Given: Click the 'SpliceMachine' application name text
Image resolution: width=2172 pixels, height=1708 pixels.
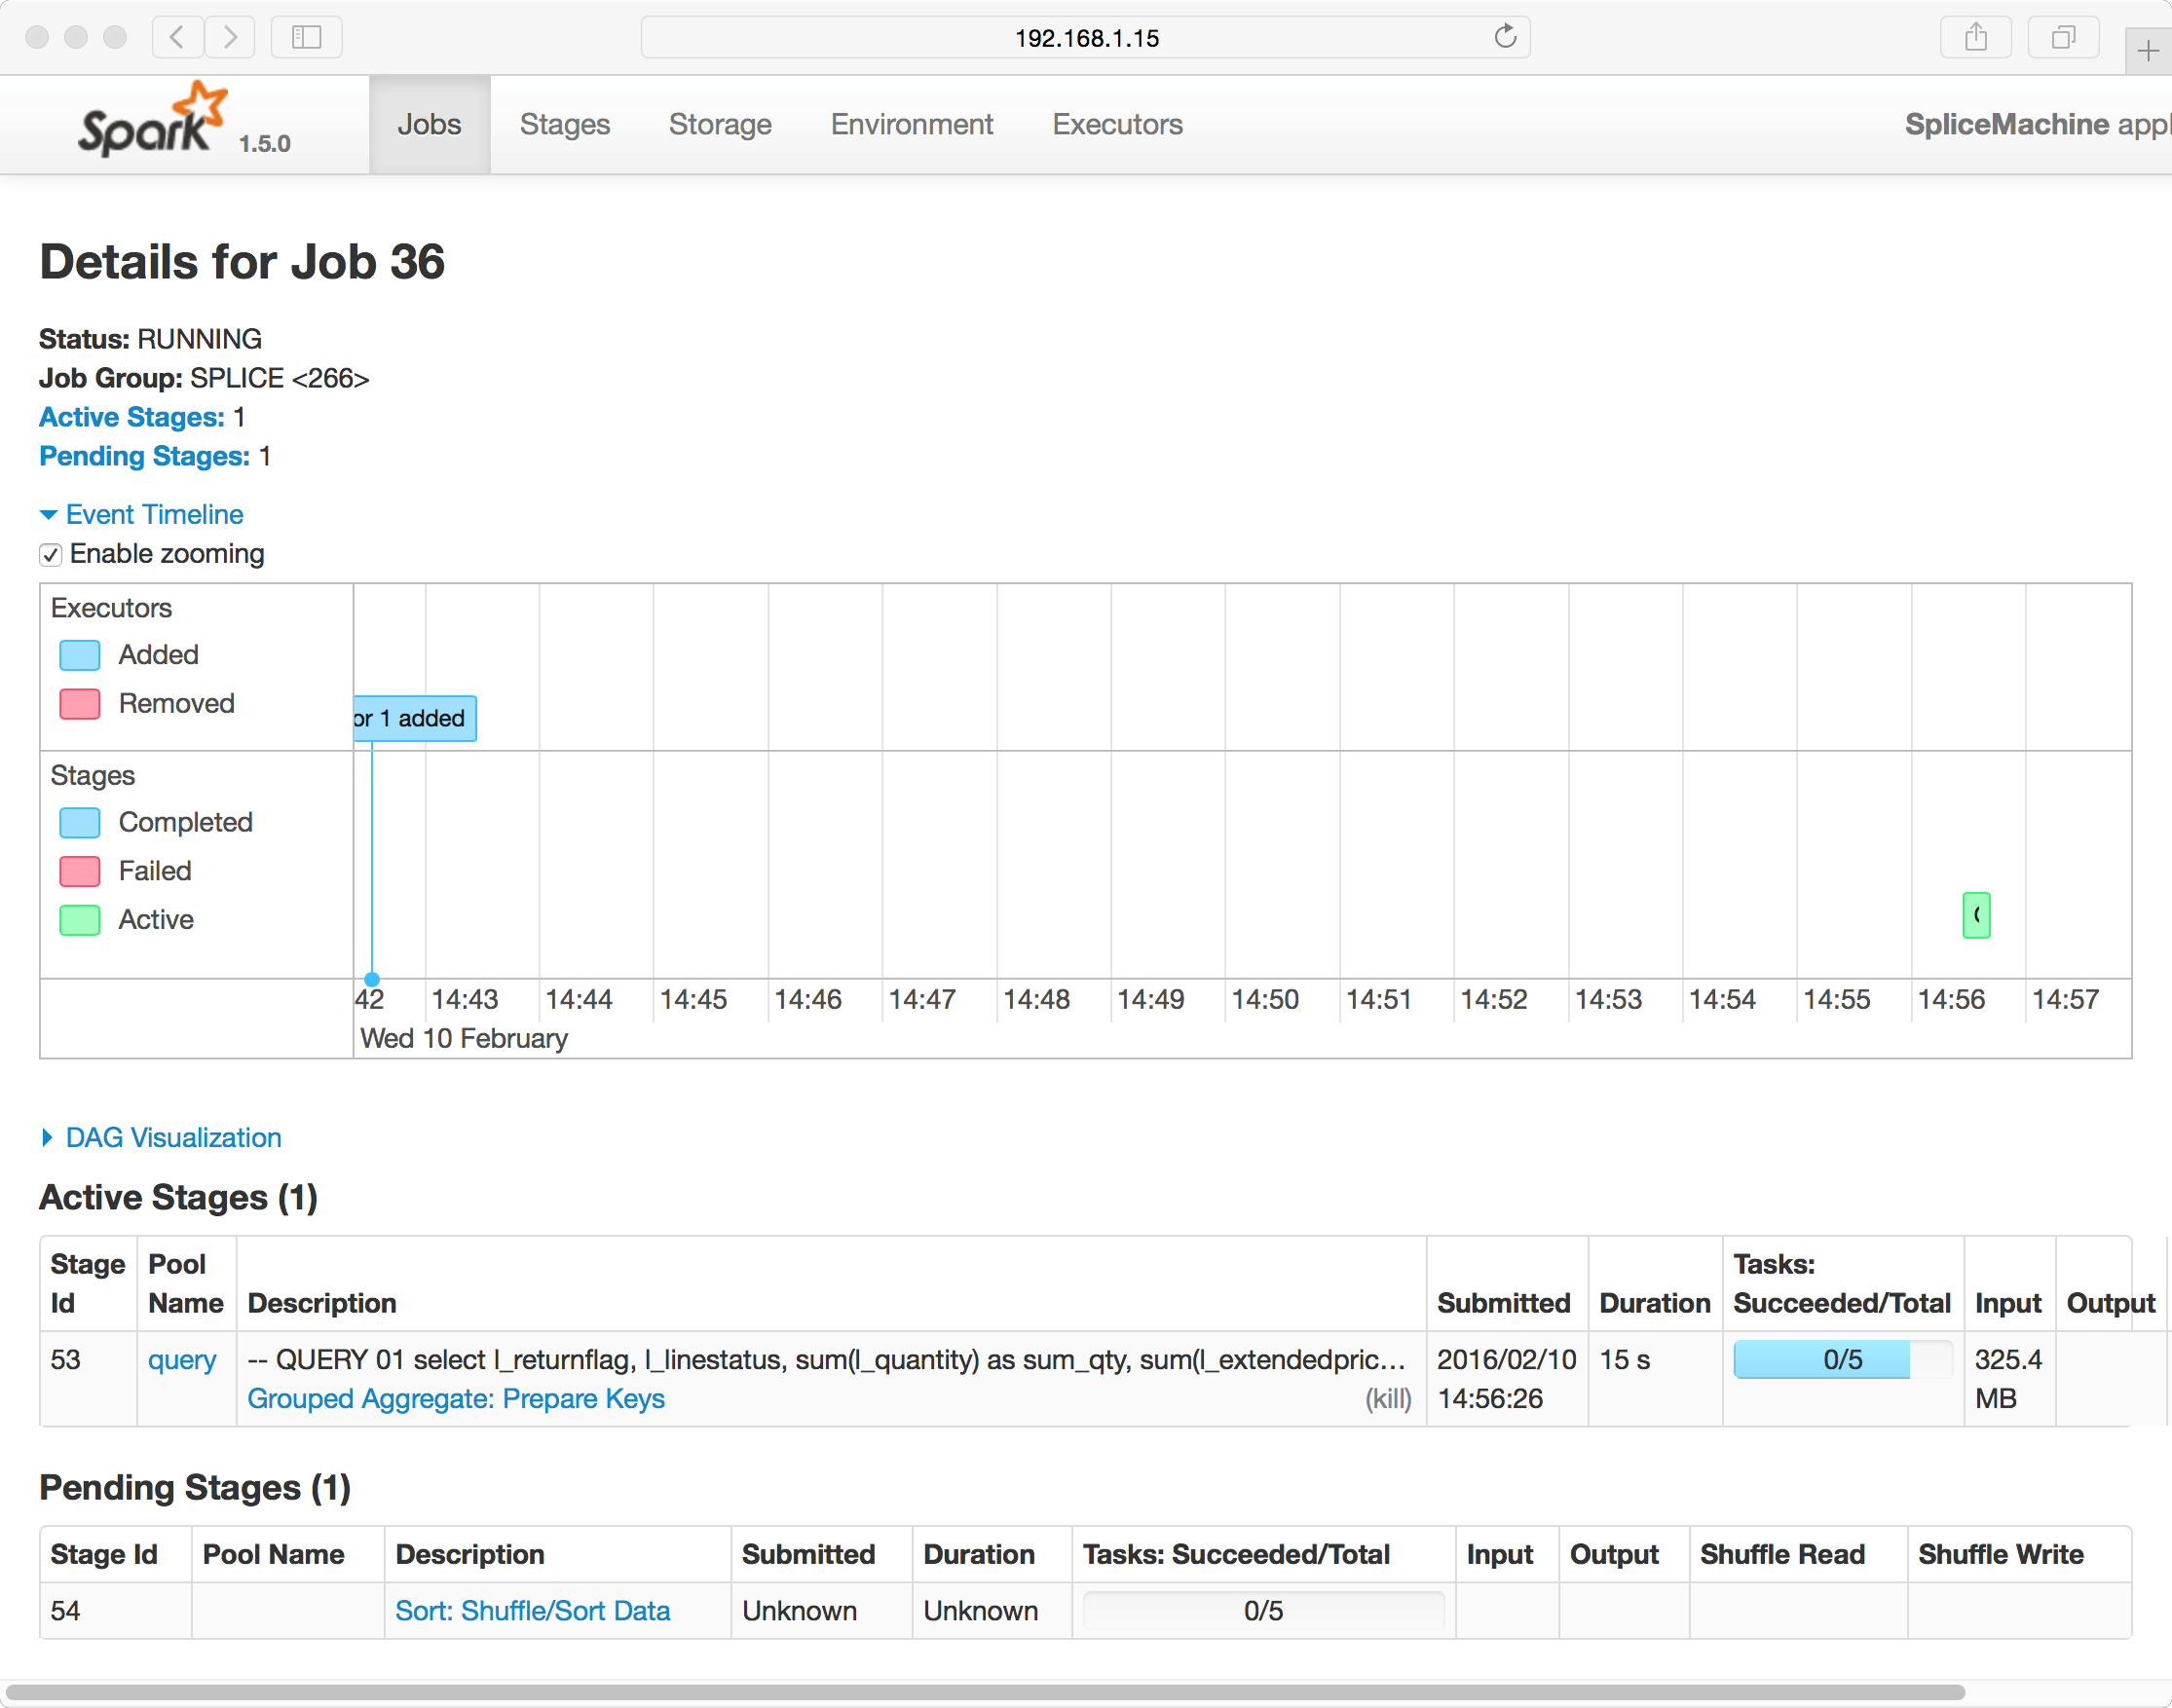Looking at the screenshot, I should coord(2006,124).
